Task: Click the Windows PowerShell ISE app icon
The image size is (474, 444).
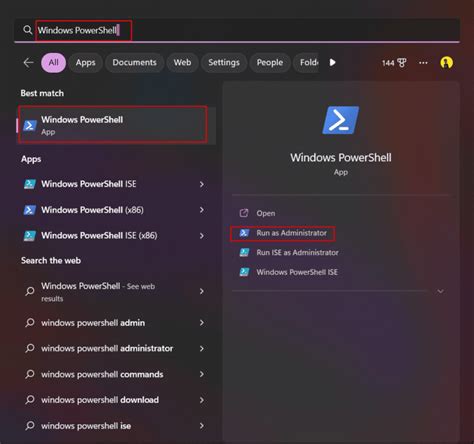Action: click(x=30, y=184)
